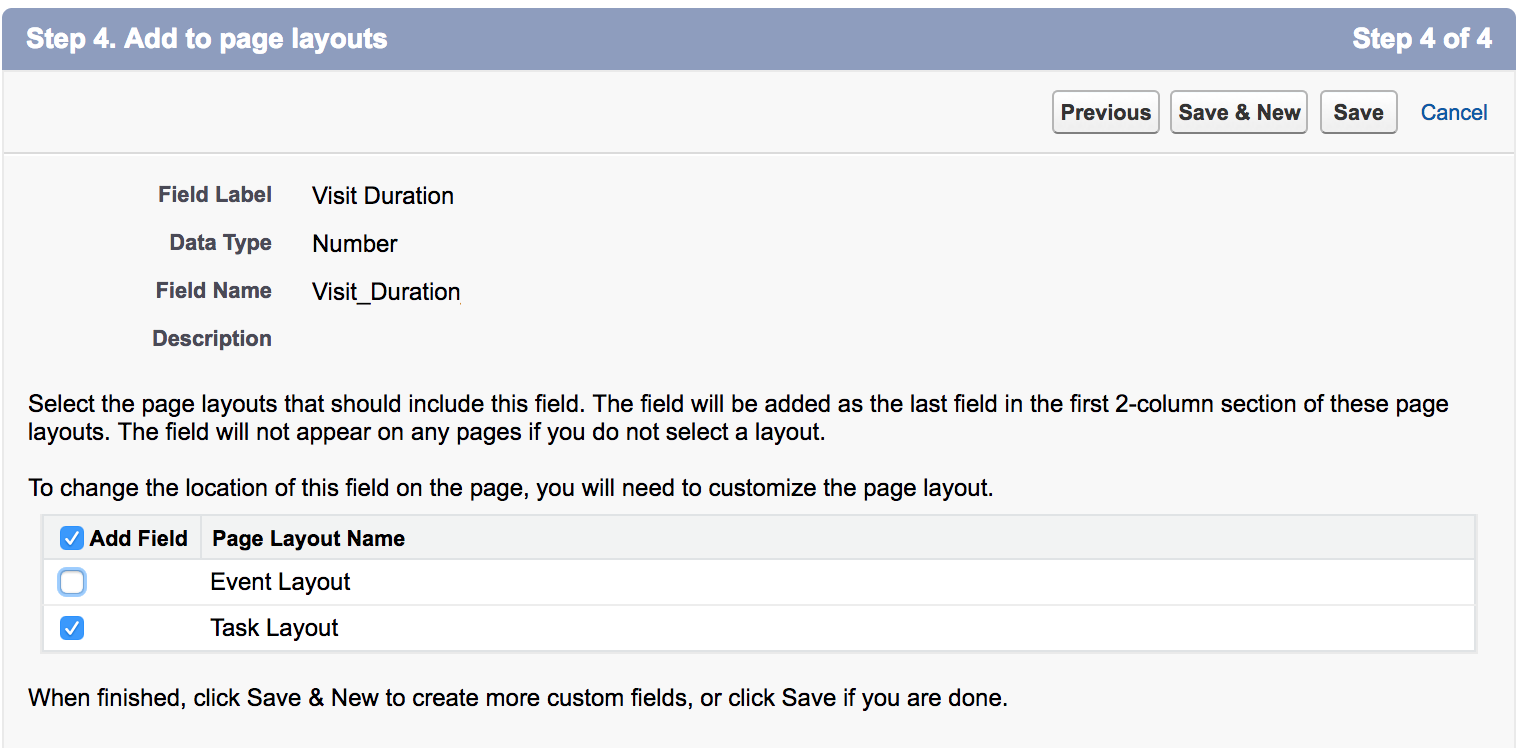1518x748 pixels.
Task: Toggle the Add Field select-all checkbox
Action: [72, 539]
